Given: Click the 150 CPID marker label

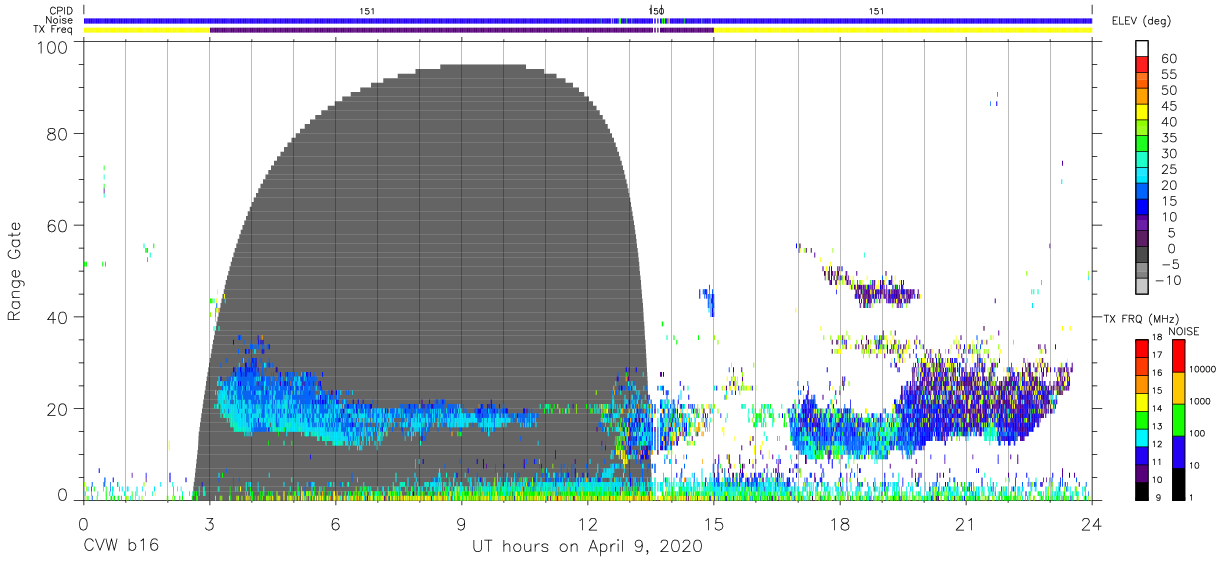Looking at the screenshot, I should [x=656, y=11].
